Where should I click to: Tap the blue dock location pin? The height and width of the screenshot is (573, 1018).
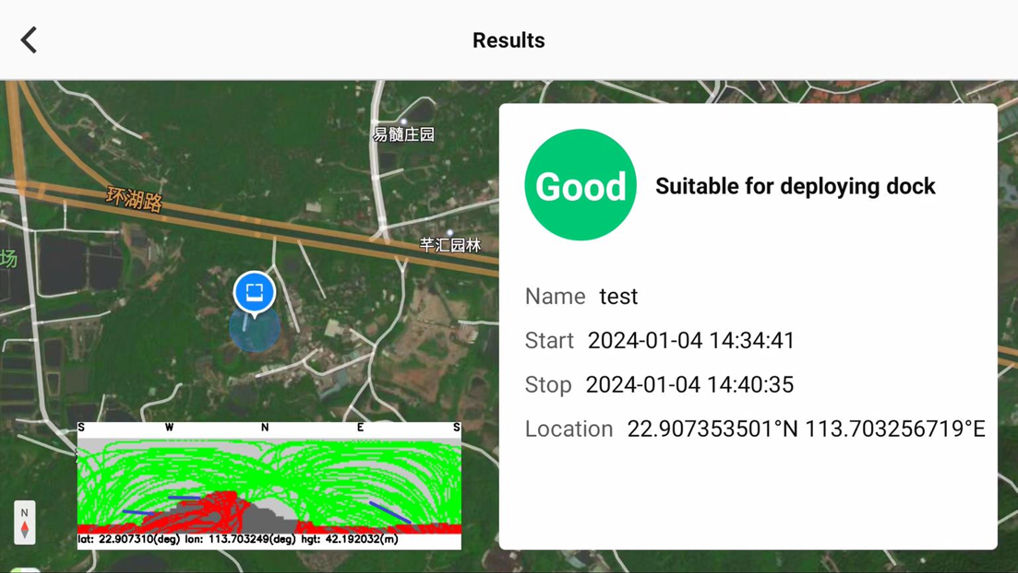254,292
